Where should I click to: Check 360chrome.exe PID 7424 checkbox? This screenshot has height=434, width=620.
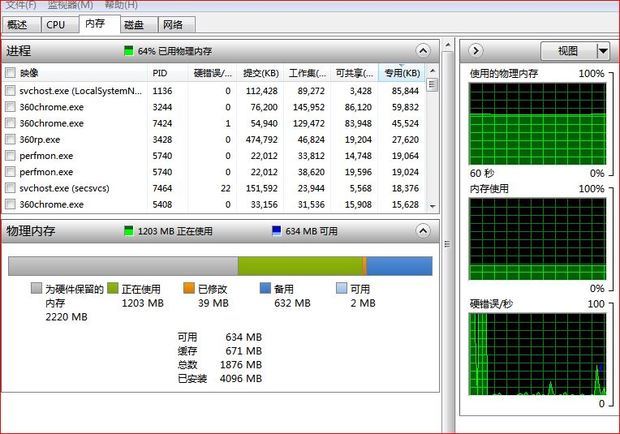tap(10, 123)
